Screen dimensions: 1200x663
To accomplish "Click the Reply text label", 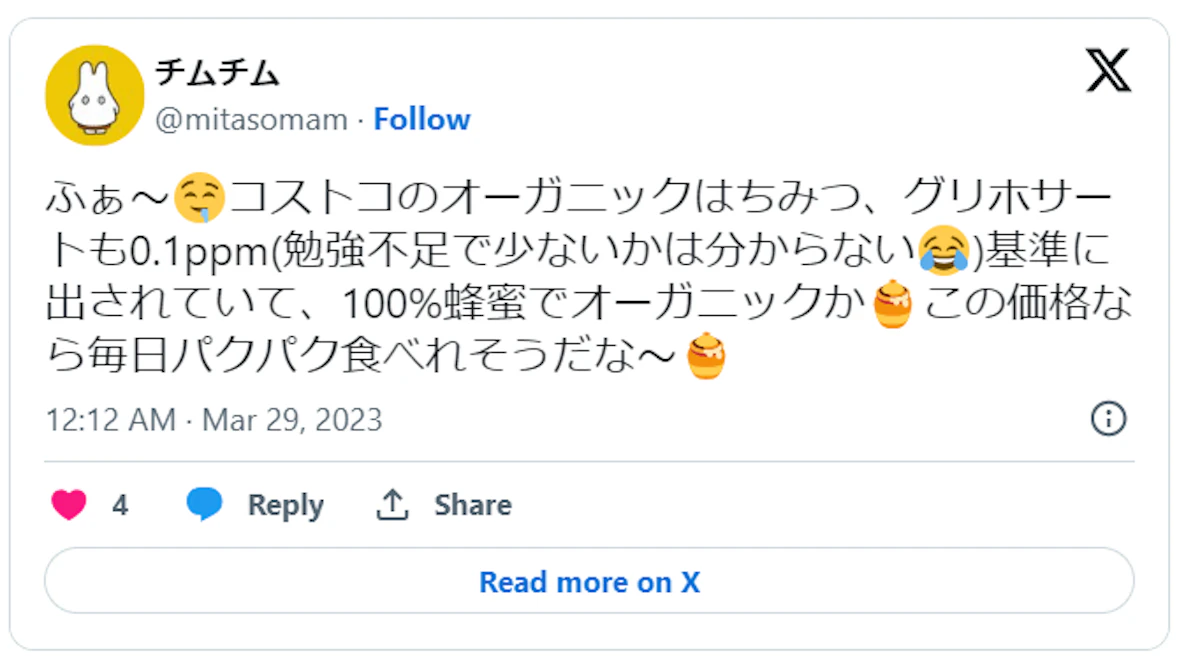I will coord(286,505).
